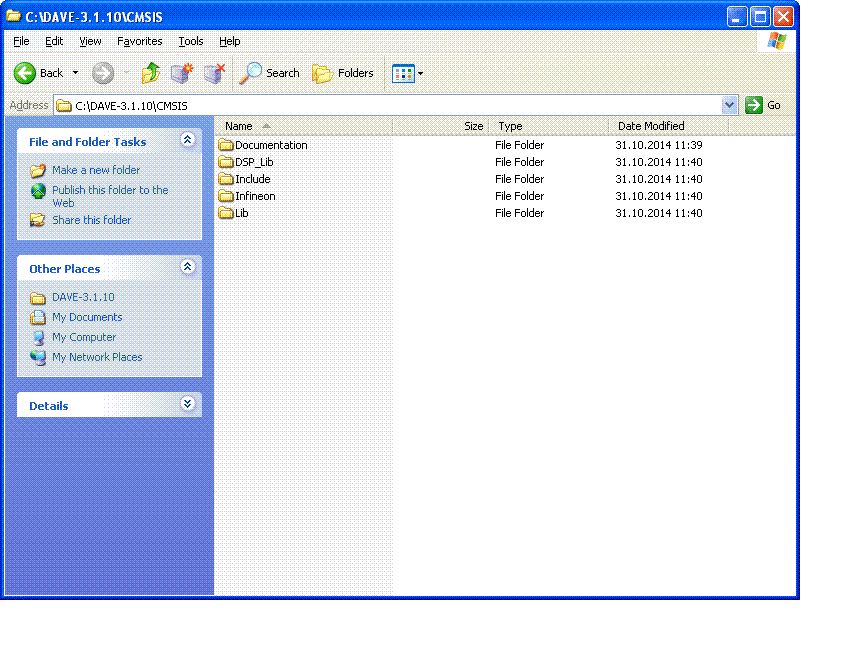The height and width of the screenshot is (648, 864).
Task: Open My Documents link
Action: coord(87,317)
